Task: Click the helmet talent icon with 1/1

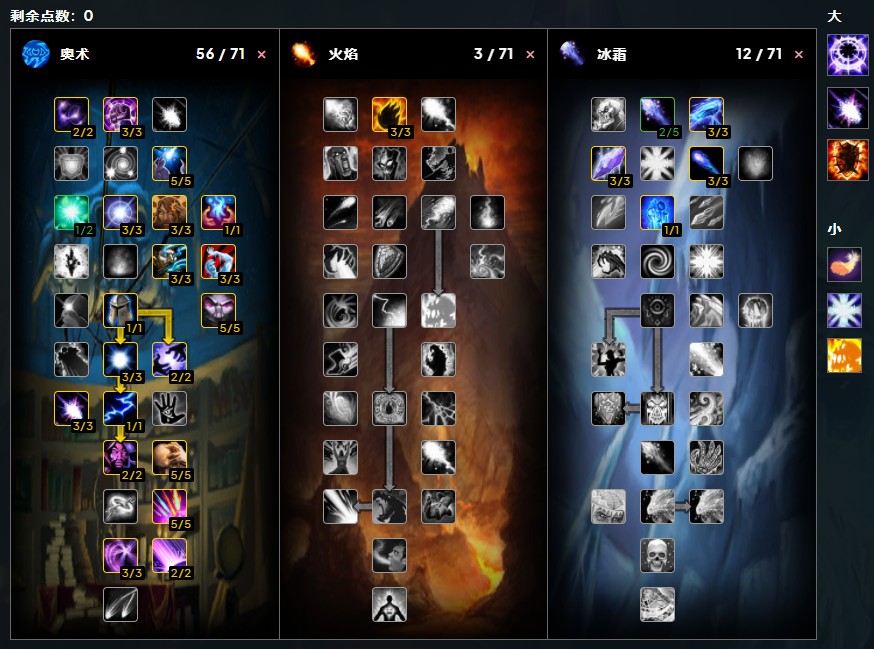Action: (x=120, y=311)
